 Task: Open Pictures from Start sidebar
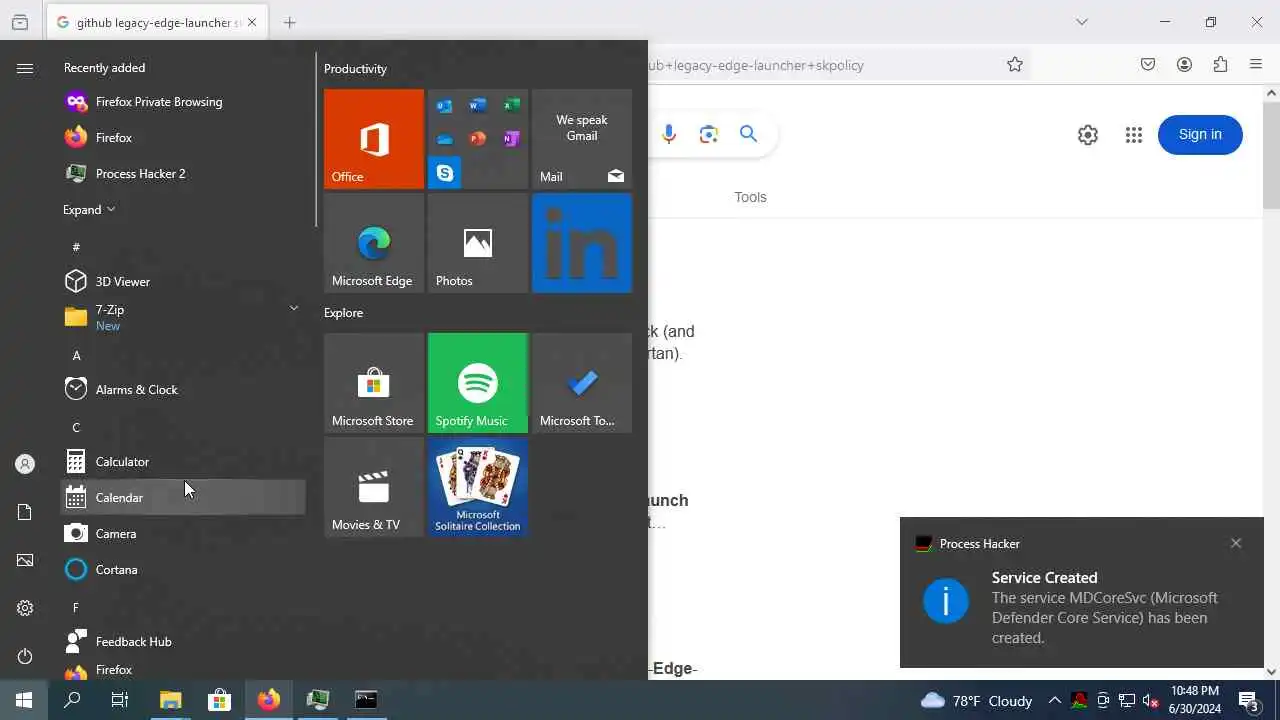coord(25,560)
